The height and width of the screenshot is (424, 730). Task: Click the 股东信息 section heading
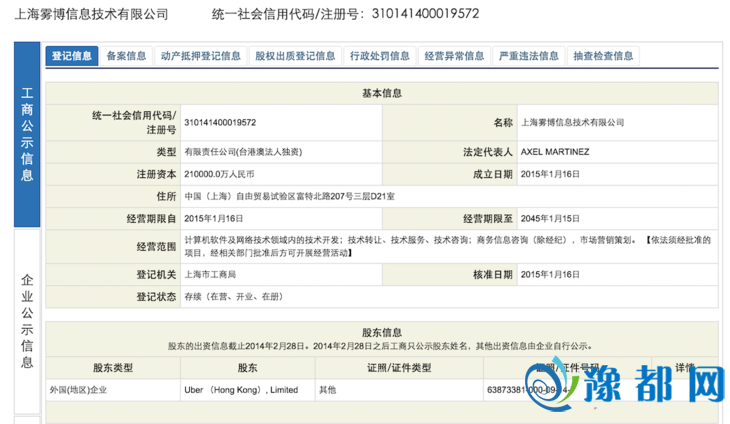point(381,331)
